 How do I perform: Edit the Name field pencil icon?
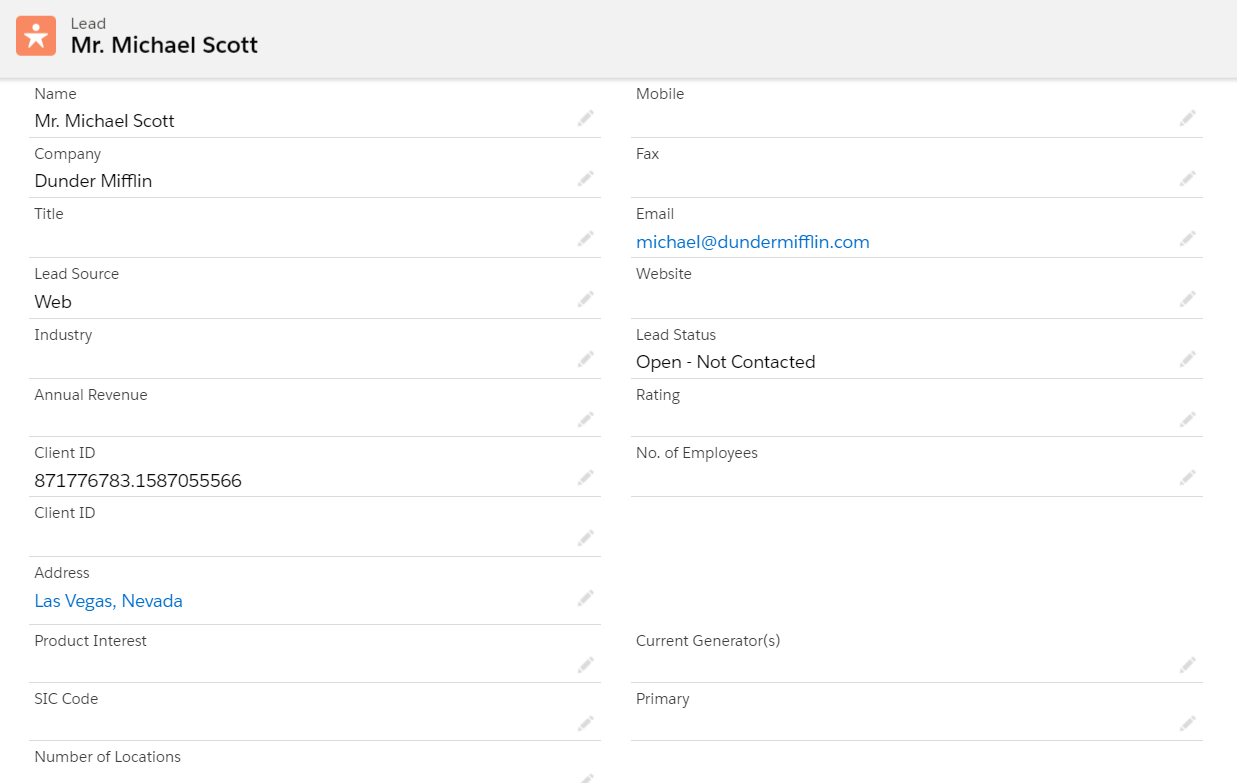(x=586, y=118)
